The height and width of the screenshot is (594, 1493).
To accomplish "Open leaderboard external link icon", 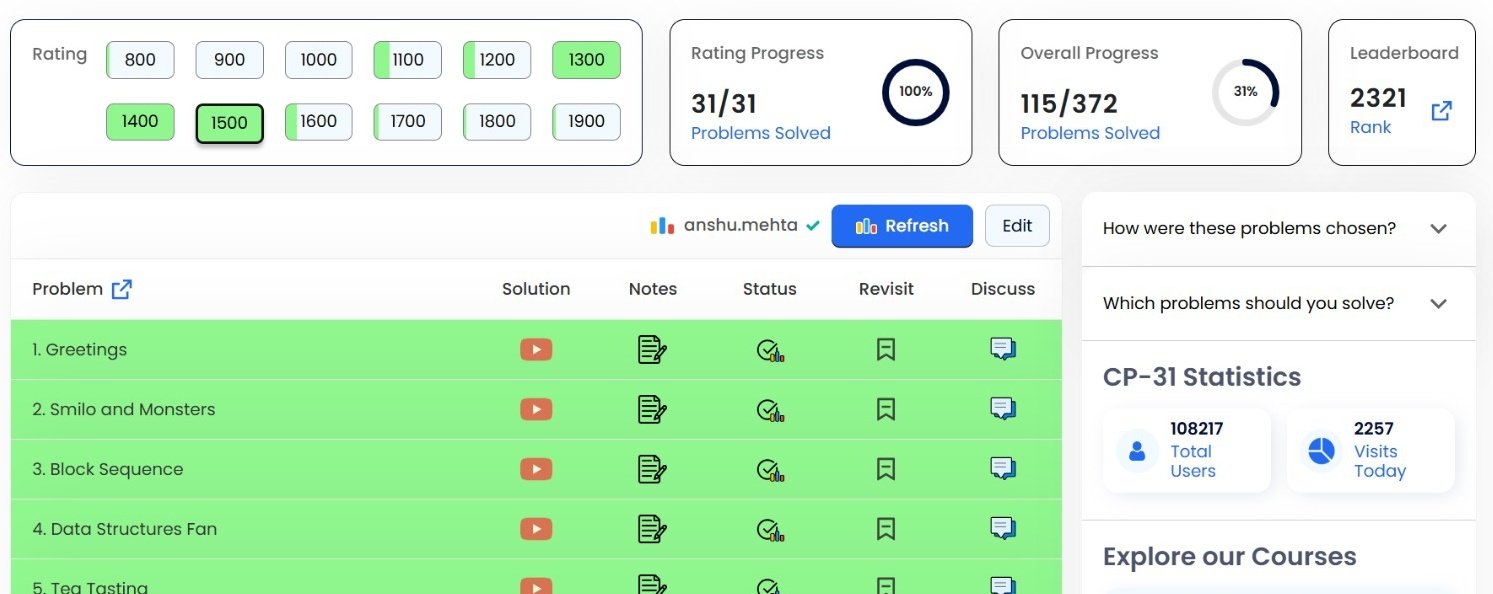I will point(1441,111).
